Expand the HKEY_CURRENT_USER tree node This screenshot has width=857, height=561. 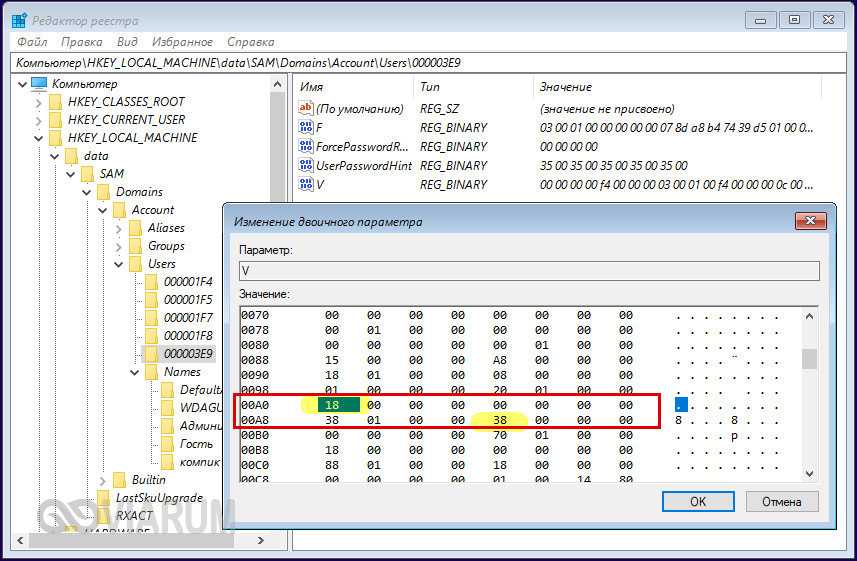[39, 120]
